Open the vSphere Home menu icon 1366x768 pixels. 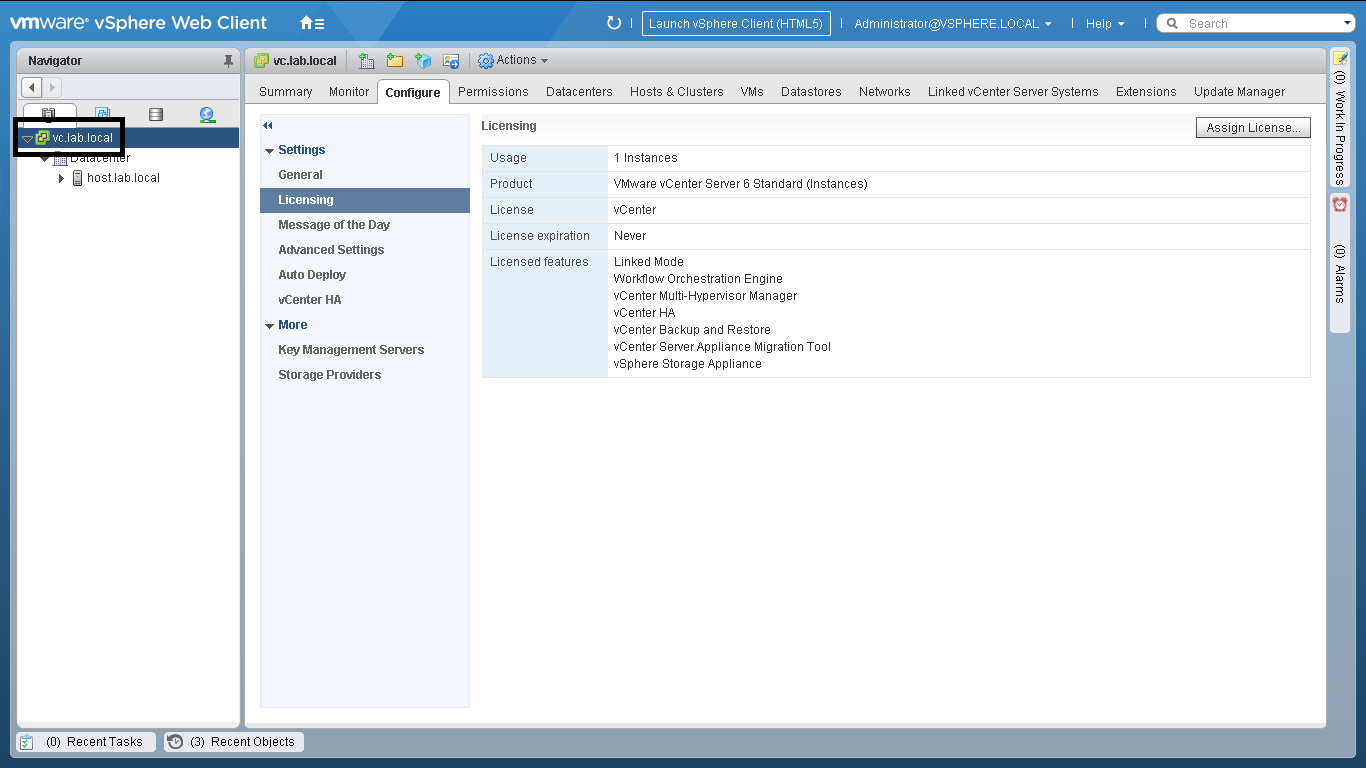311,23
